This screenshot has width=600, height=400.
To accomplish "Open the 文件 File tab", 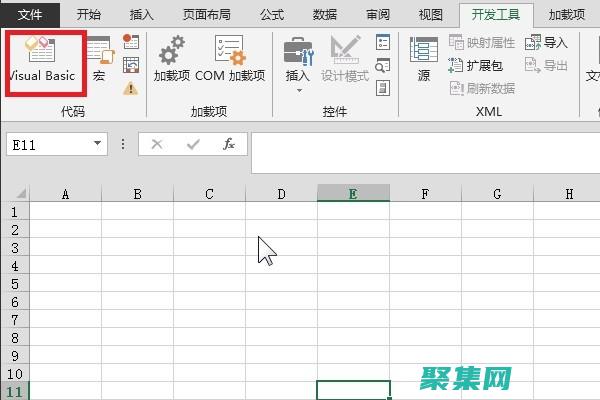I will click(x=30, y=15).
